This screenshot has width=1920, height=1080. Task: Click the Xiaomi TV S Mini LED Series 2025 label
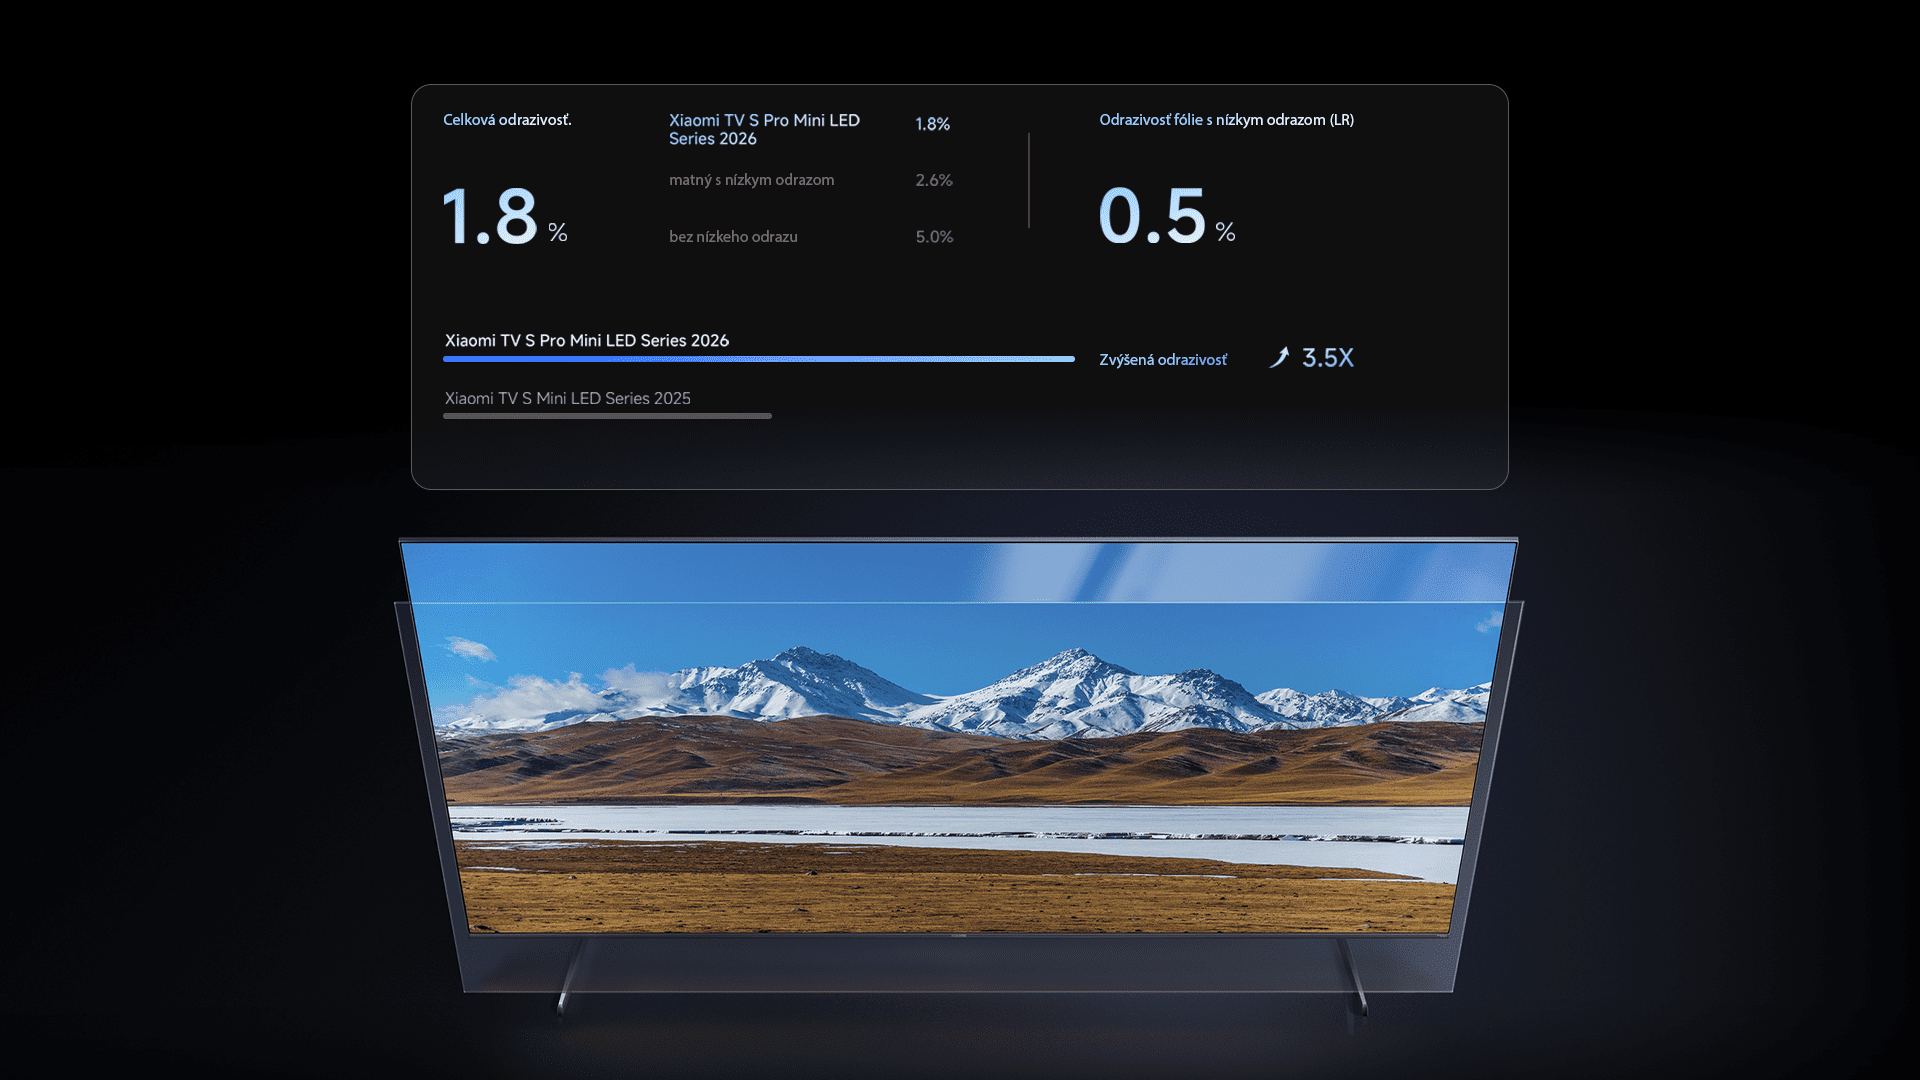[567, 398]
